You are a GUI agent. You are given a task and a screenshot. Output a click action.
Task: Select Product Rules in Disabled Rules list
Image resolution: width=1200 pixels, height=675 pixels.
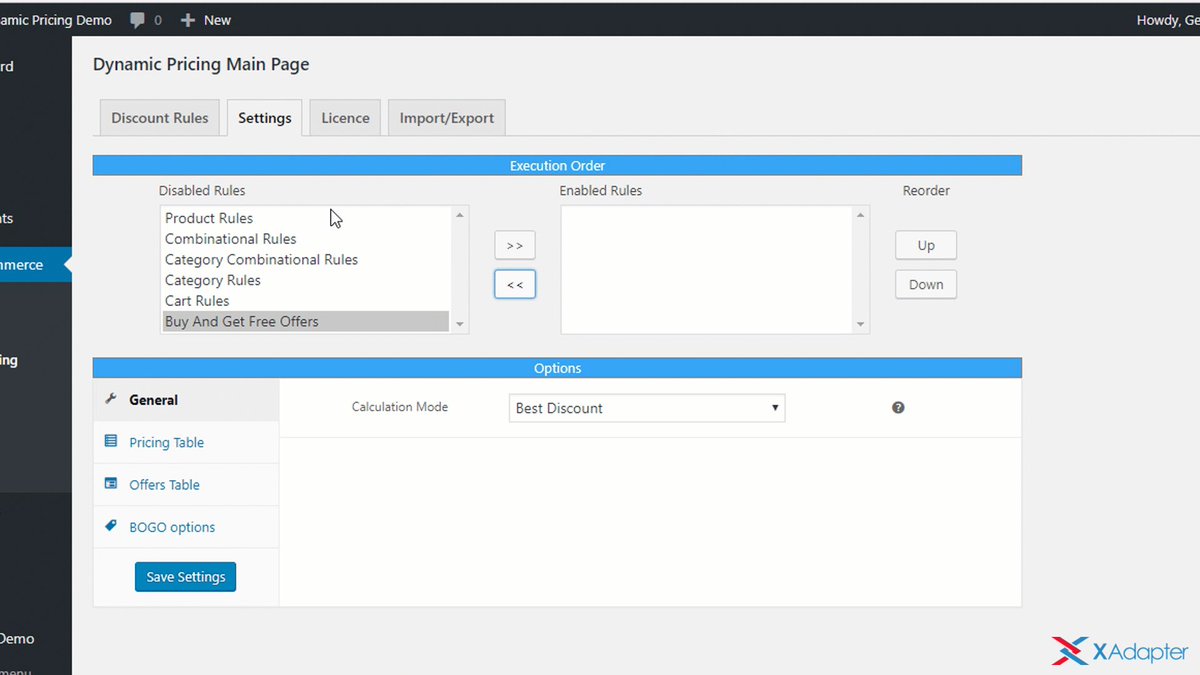coord(306,218)
